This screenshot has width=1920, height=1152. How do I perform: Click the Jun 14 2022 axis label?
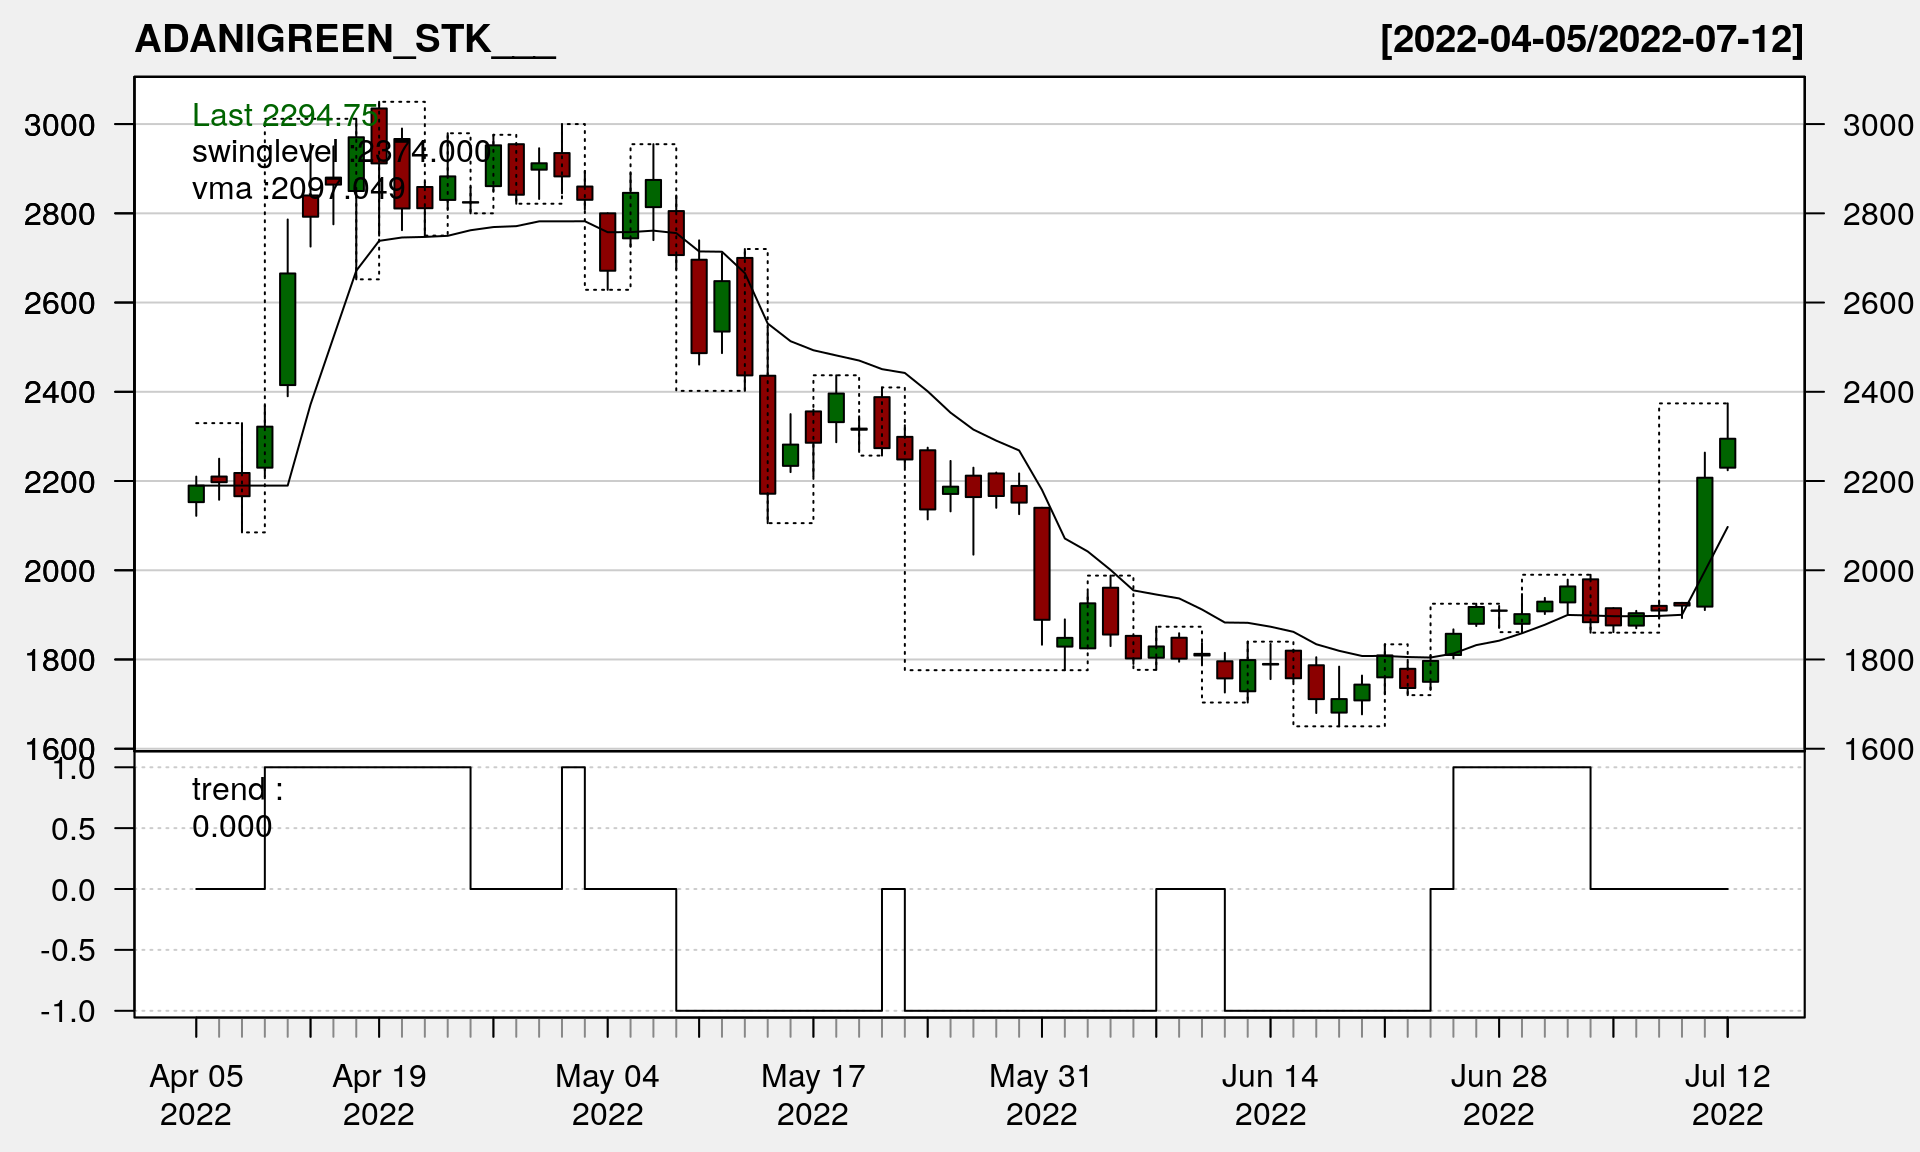click(1270, 1094)
